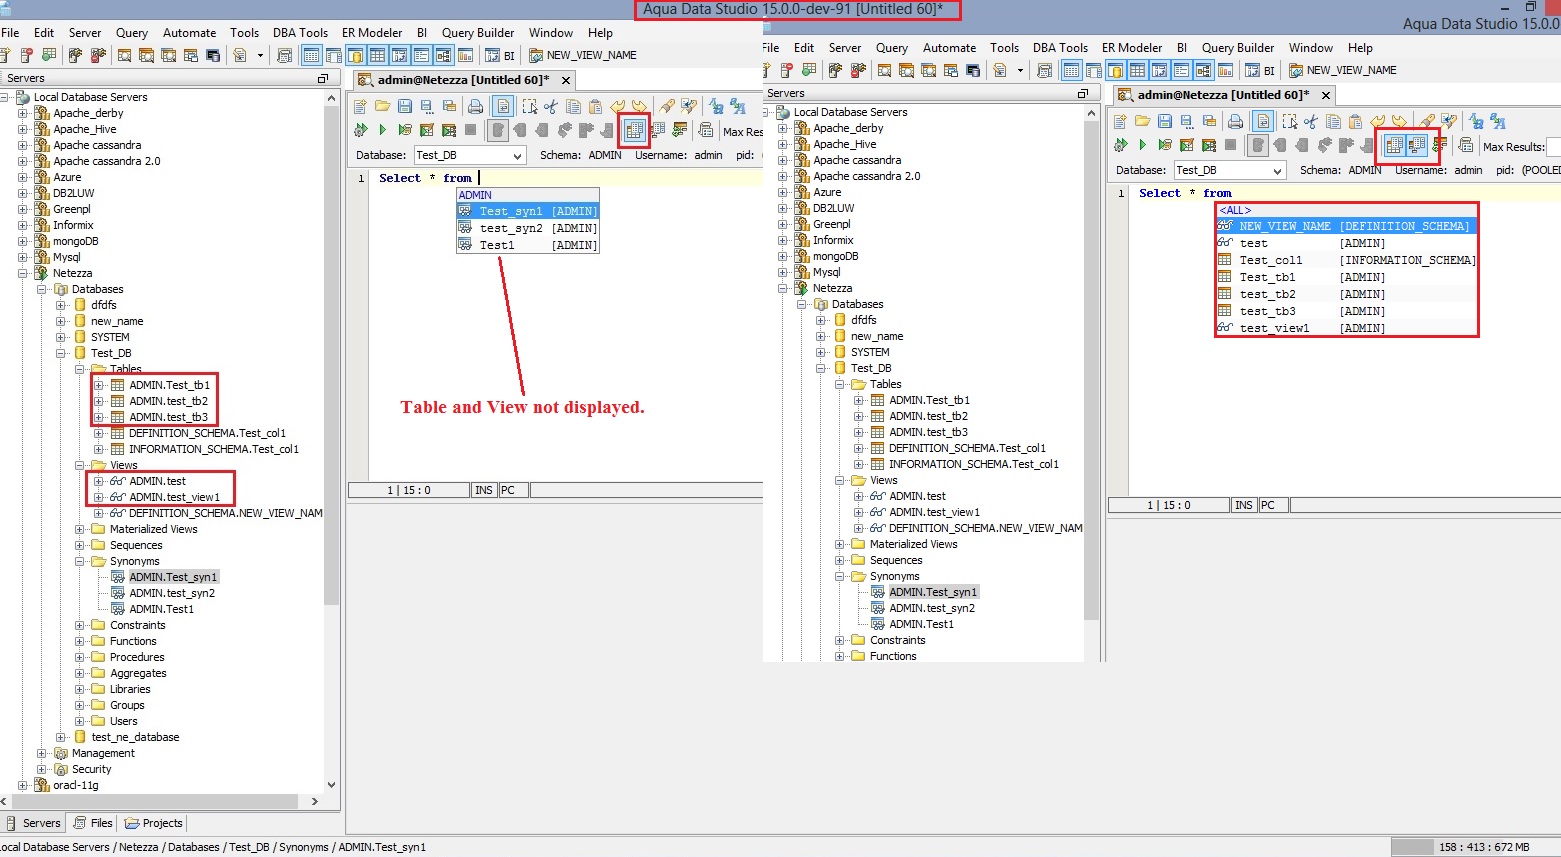Click the Print icon in left window's editor toolbar

tap(475, 106)
